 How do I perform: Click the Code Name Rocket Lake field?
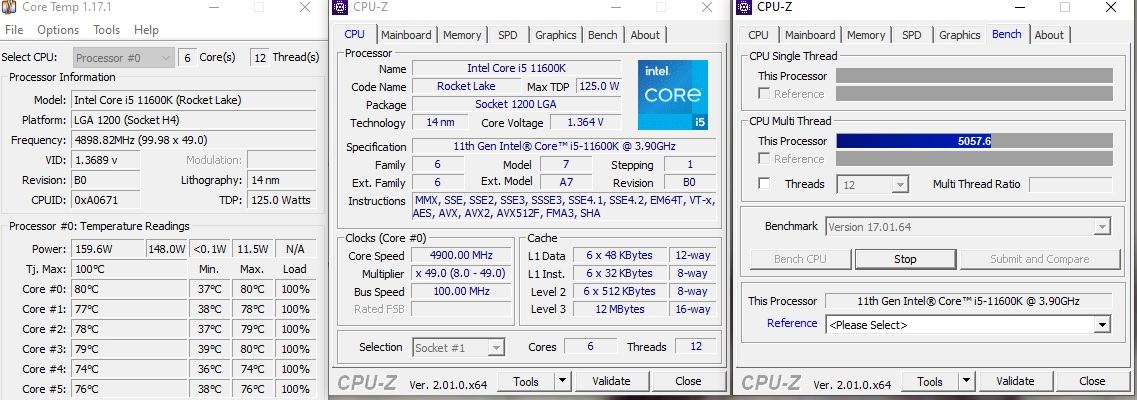point(466,86)
